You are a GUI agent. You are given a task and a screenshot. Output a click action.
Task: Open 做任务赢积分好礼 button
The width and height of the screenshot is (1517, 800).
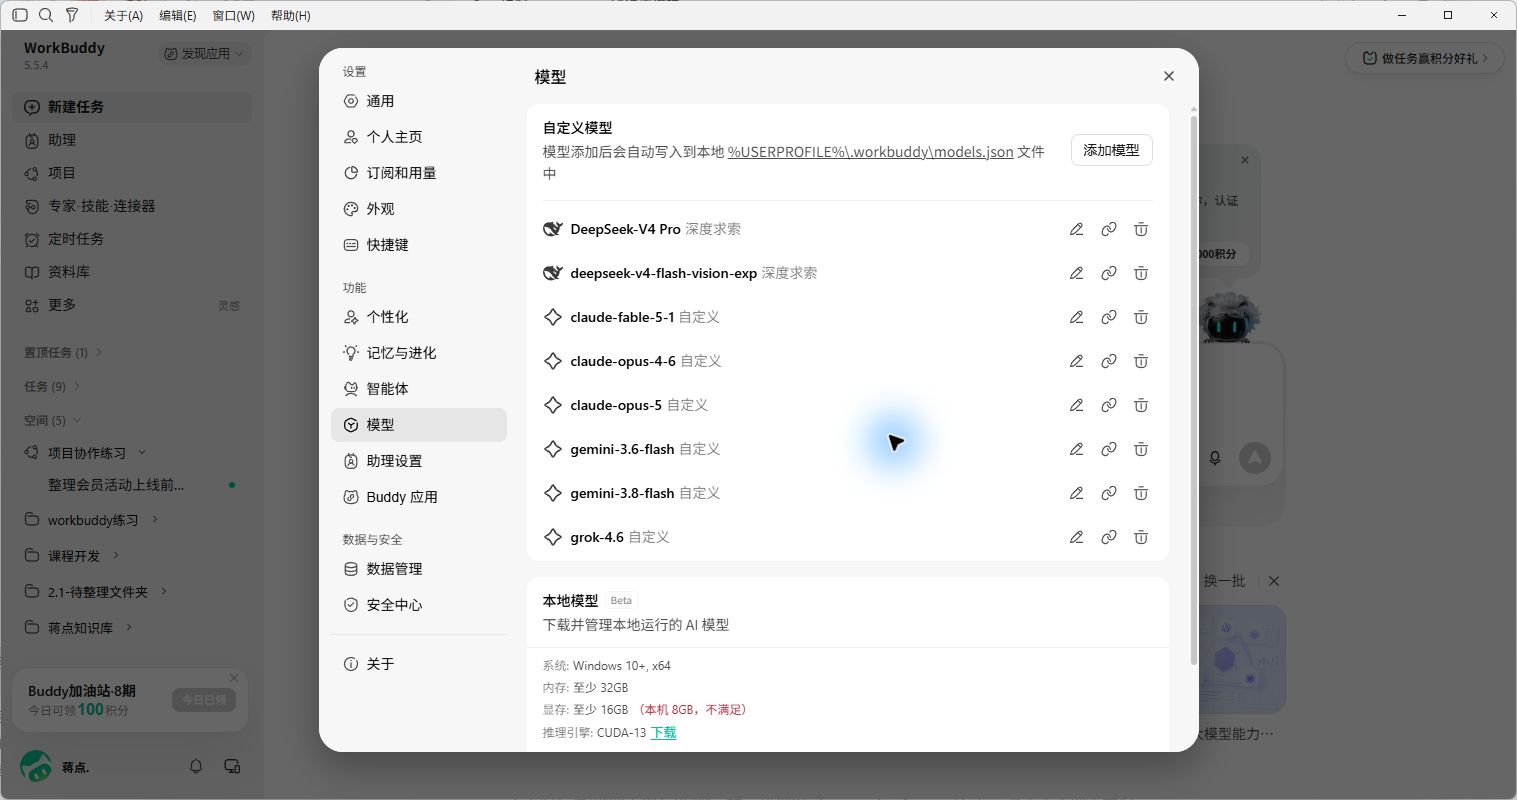[1423, 58]
